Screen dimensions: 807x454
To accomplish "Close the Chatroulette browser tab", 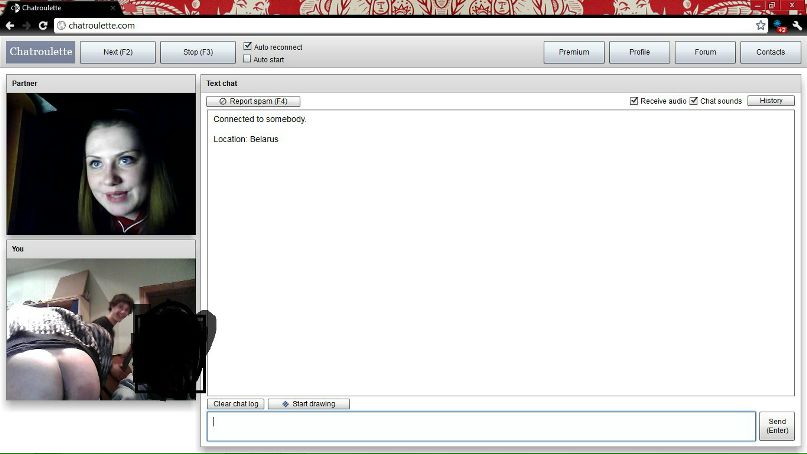I will 113,8.
